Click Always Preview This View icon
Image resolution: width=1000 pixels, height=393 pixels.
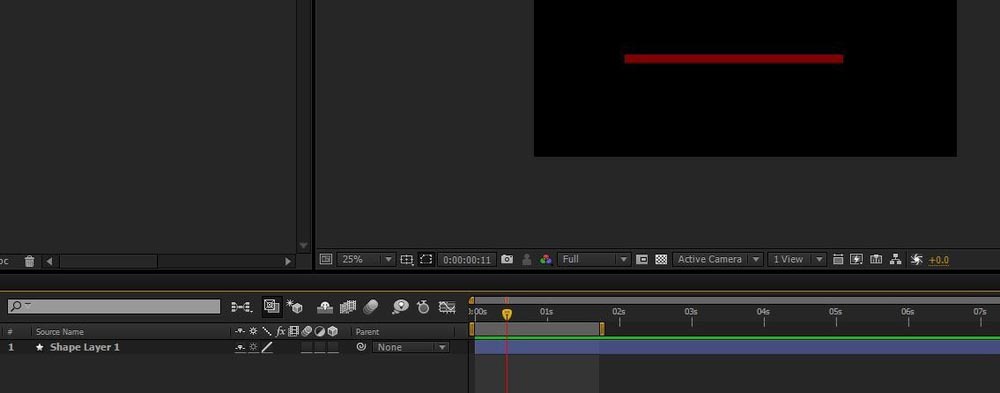pos(326,259)
